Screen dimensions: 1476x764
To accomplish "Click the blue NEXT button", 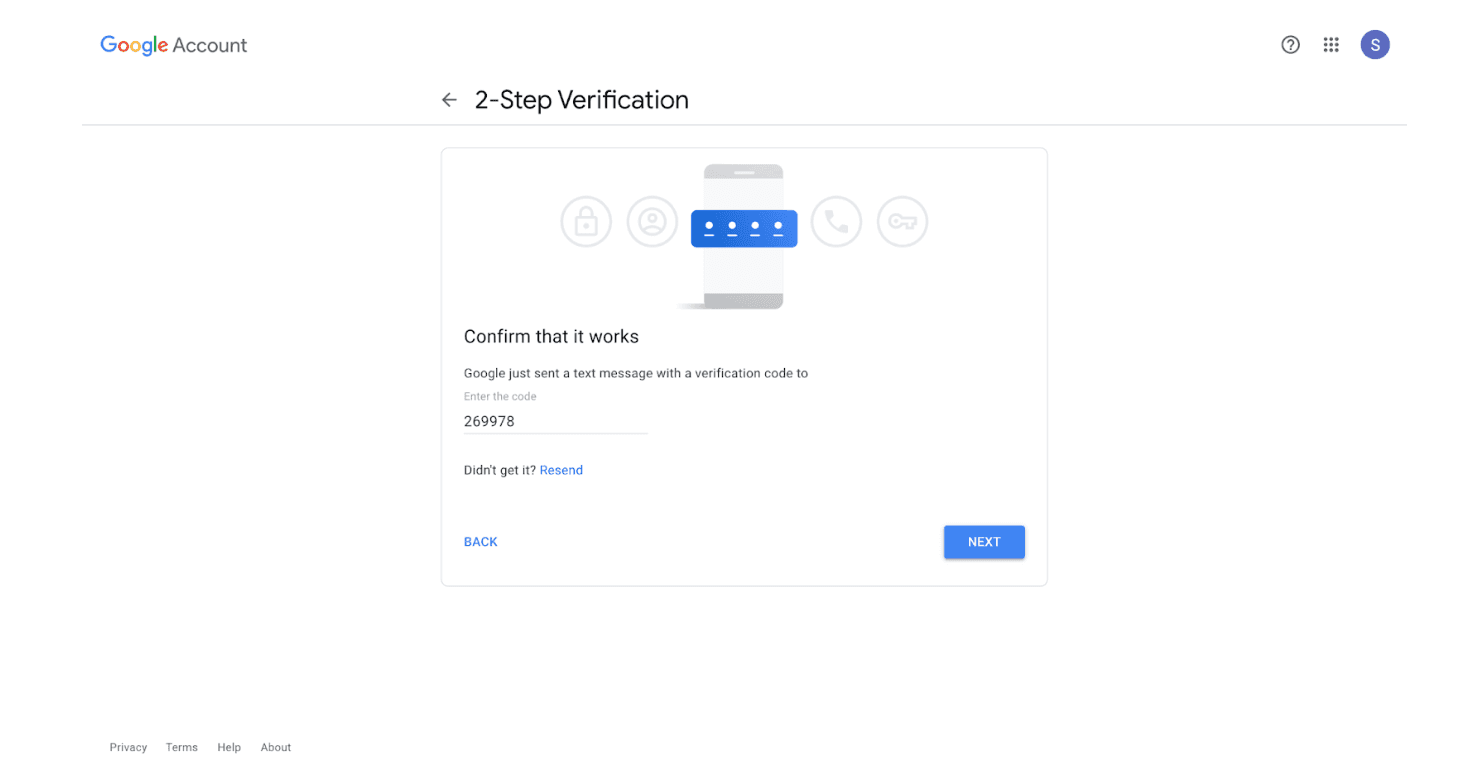I will click(x=984, y=542).
